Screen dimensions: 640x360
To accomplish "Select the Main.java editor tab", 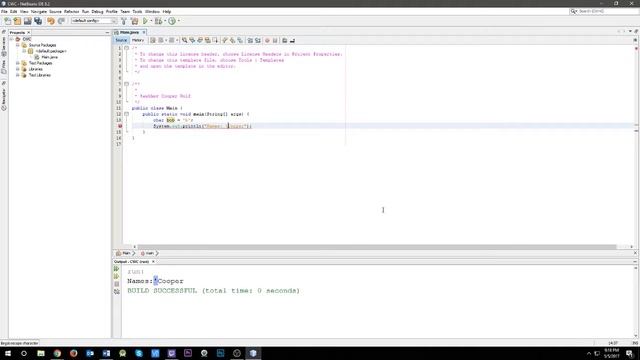I will pyautogui.click(x=129, y=32).
